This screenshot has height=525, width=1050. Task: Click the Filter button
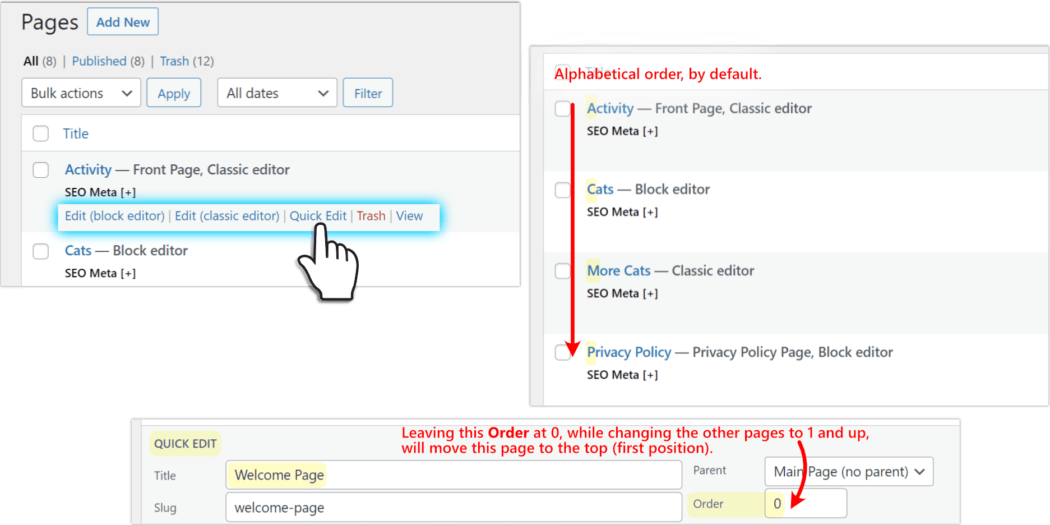point(368,93)
